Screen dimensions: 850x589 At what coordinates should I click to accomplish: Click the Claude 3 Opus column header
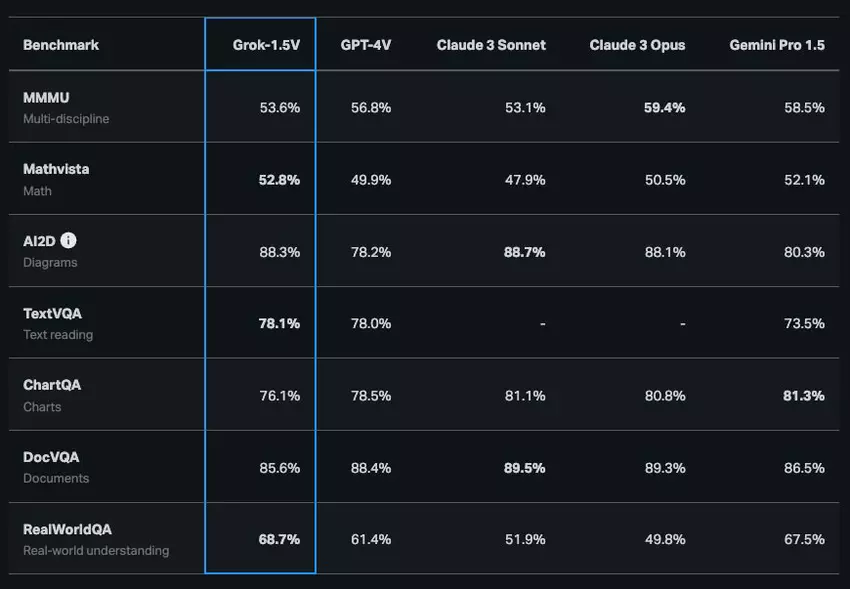[637, 45]
